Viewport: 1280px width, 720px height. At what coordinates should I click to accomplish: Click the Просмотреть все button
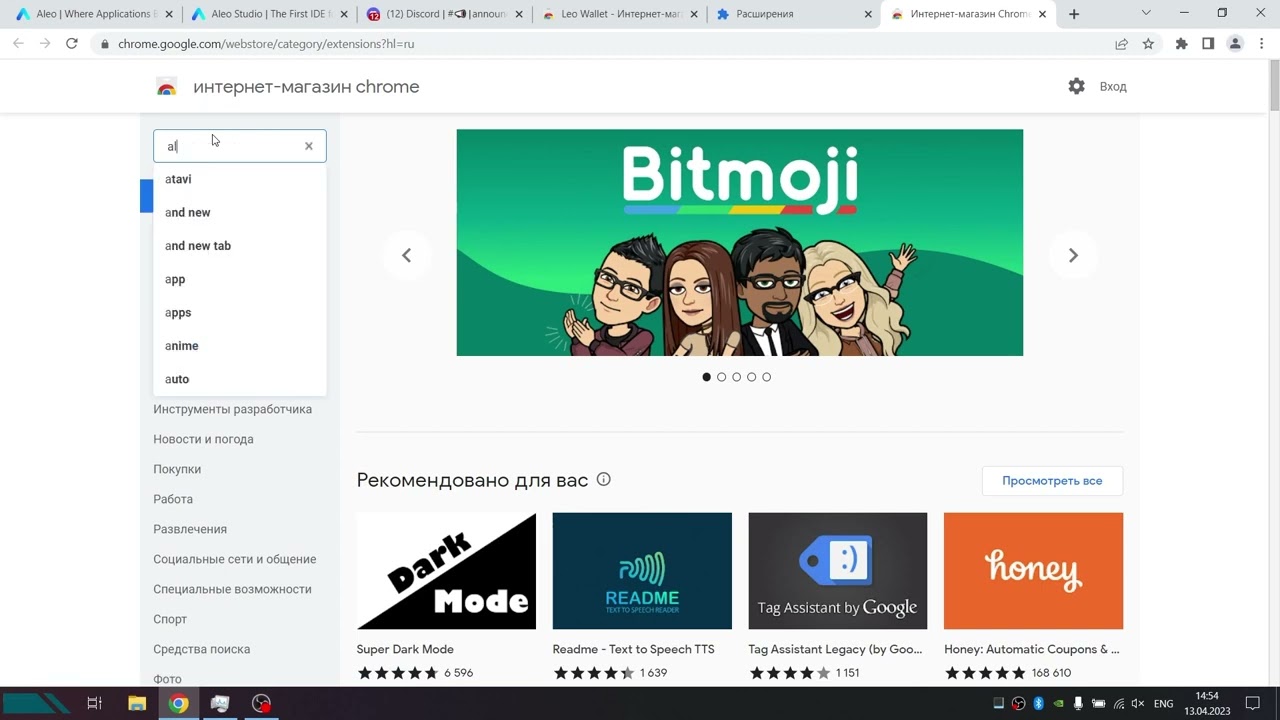coord(1052,481)
